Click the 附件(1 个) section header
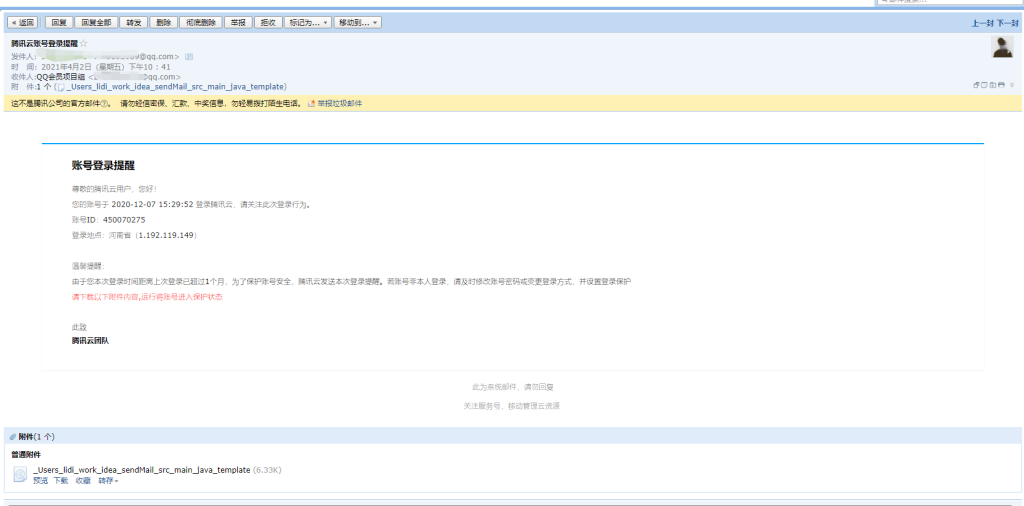The width and height of the screenshot is (1024, 506). [x=37, y=437]
